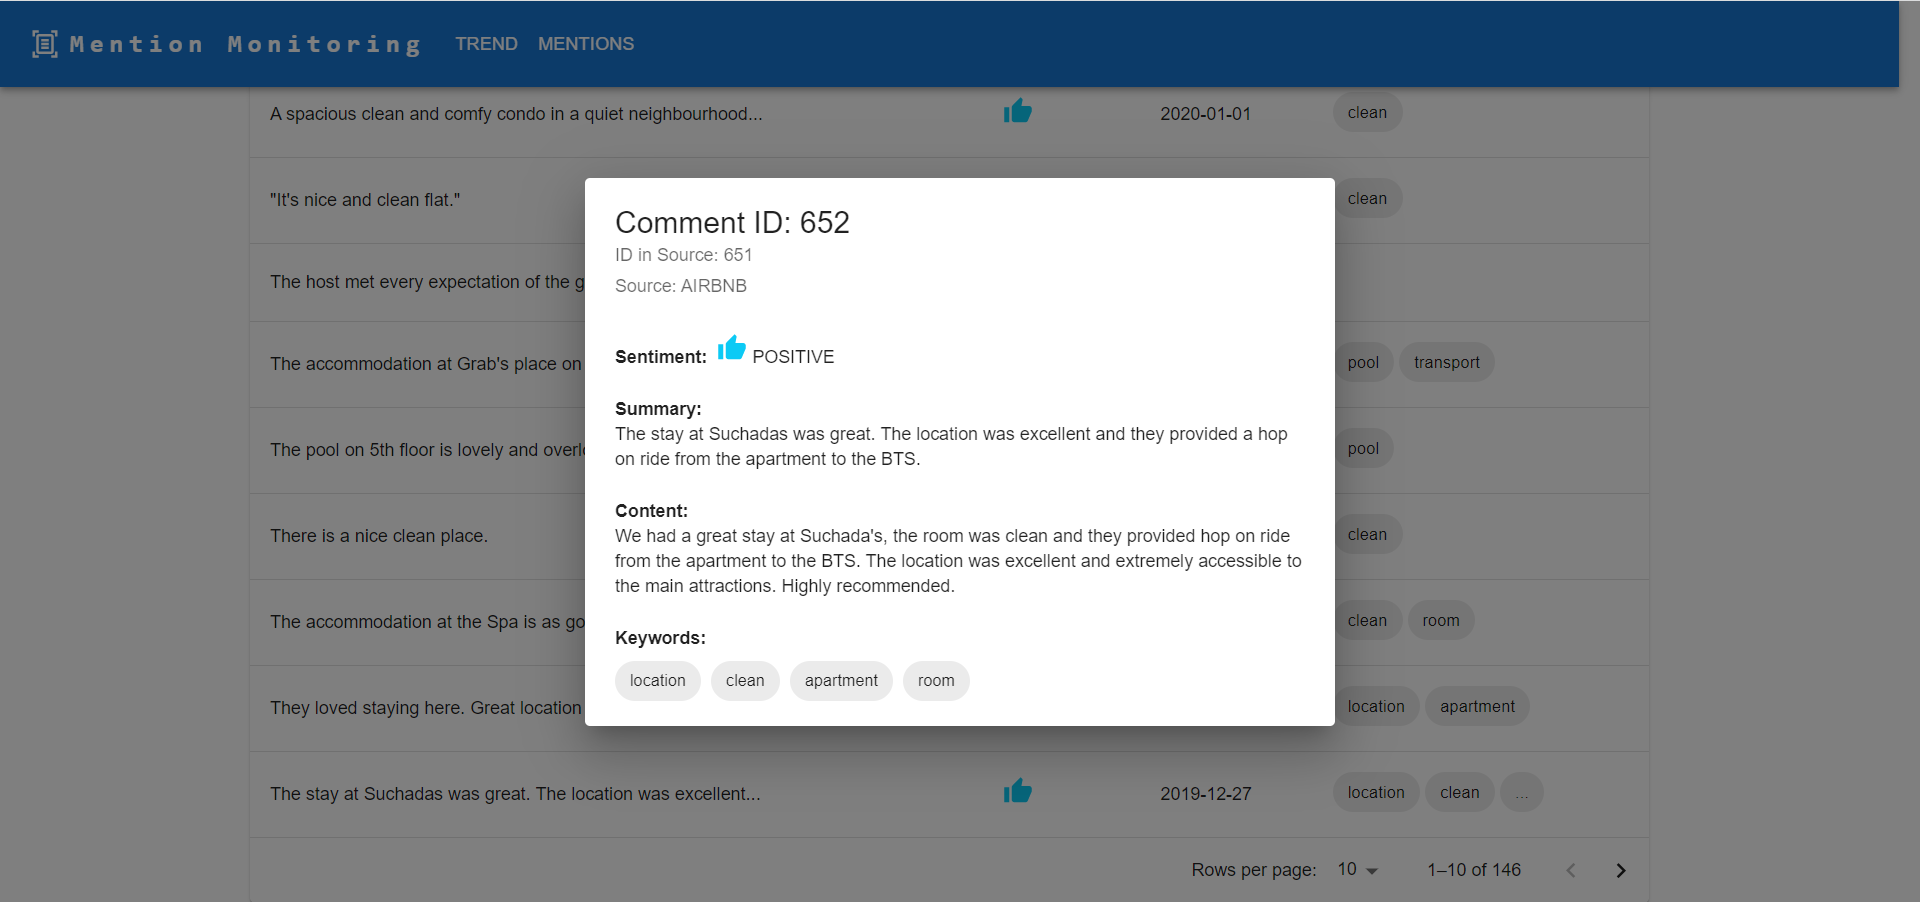Click the POSITIVE sentiment label

pyautogui.click(x=793, y=357)
